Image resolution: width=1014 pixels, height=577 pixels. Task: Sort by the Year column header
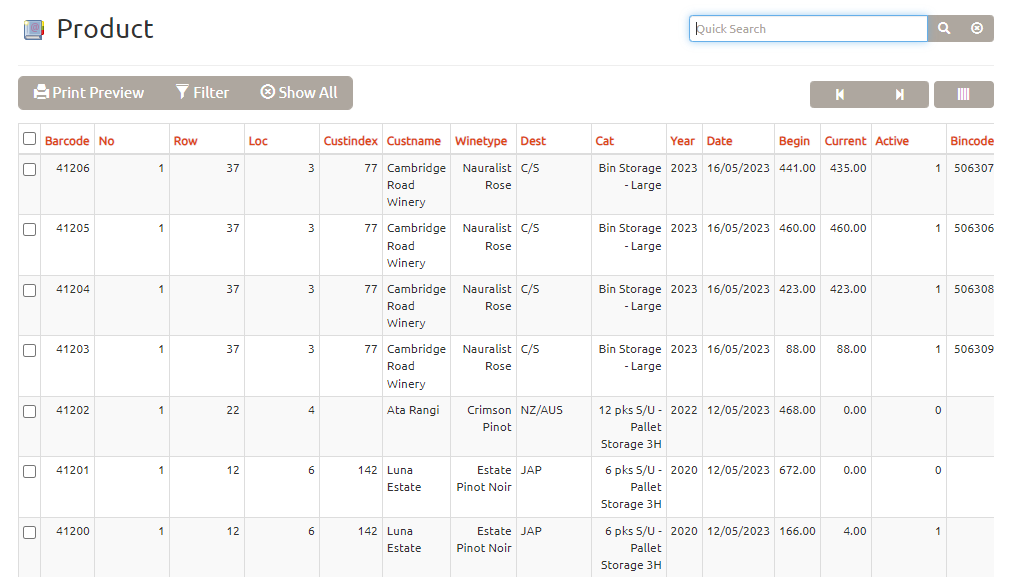(682, 141)
